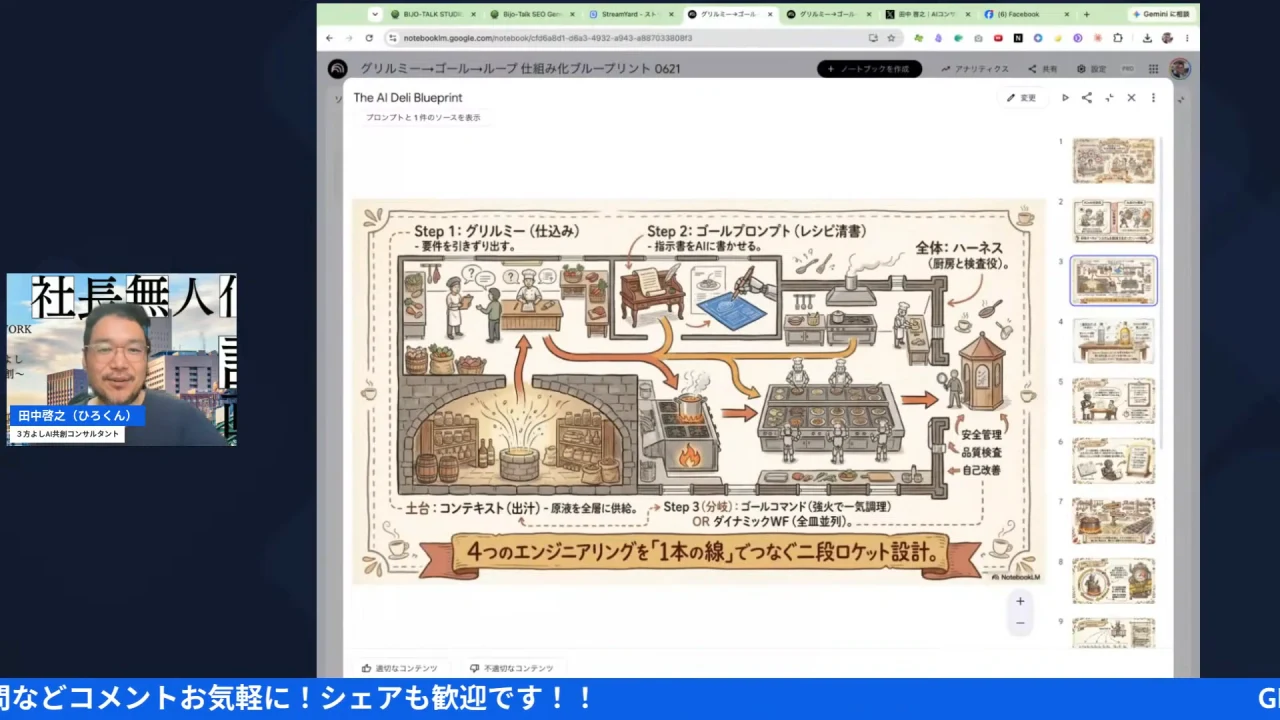Switch to the StreamYard tab
This screenshot has height=720, width=1280.
coord(632,14)
